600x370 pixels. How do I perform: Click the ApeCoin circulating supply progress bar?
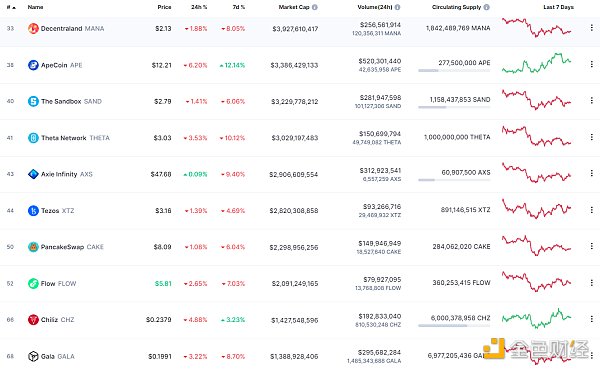(454, 70)
